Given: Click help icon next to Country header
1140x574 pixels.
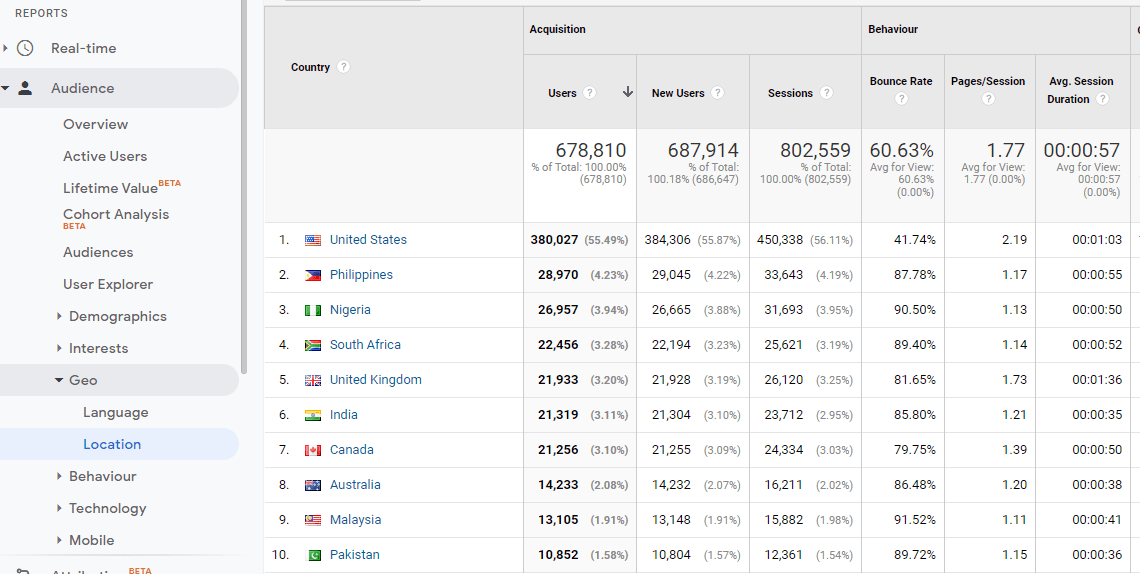Looking at the screenshot, I should click(x=344, y=67).
